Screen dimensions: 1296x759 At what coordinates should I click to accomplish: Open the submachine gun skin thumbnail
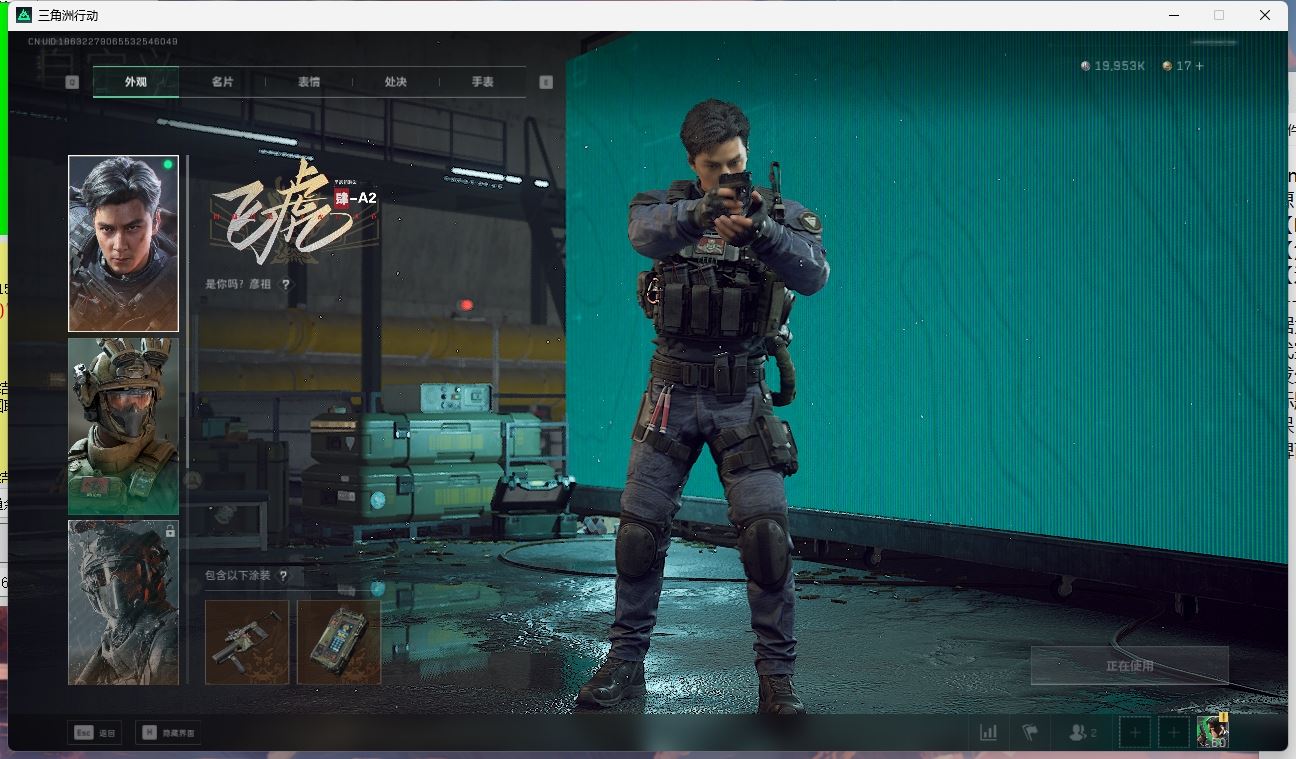click(x=247, y=641)
